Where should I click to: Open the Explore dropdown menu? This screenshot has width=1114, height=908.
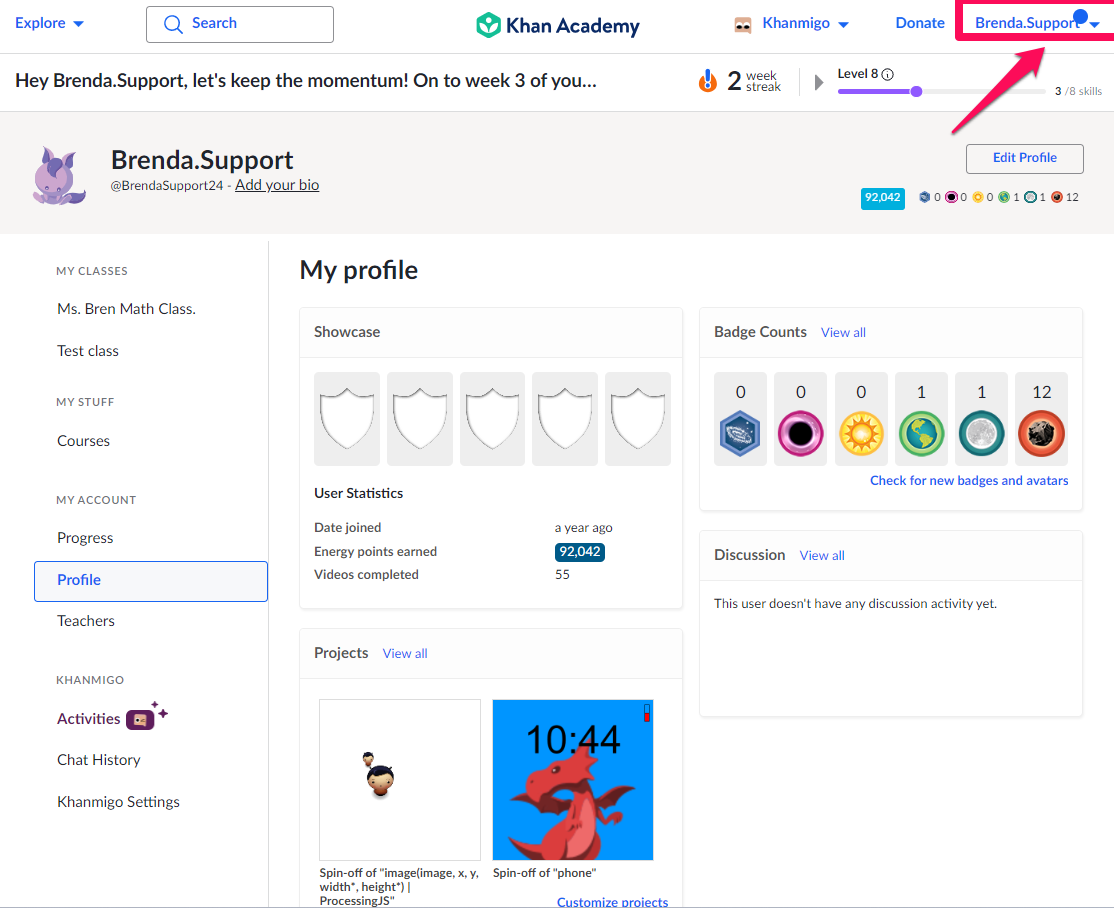[49, 23]
